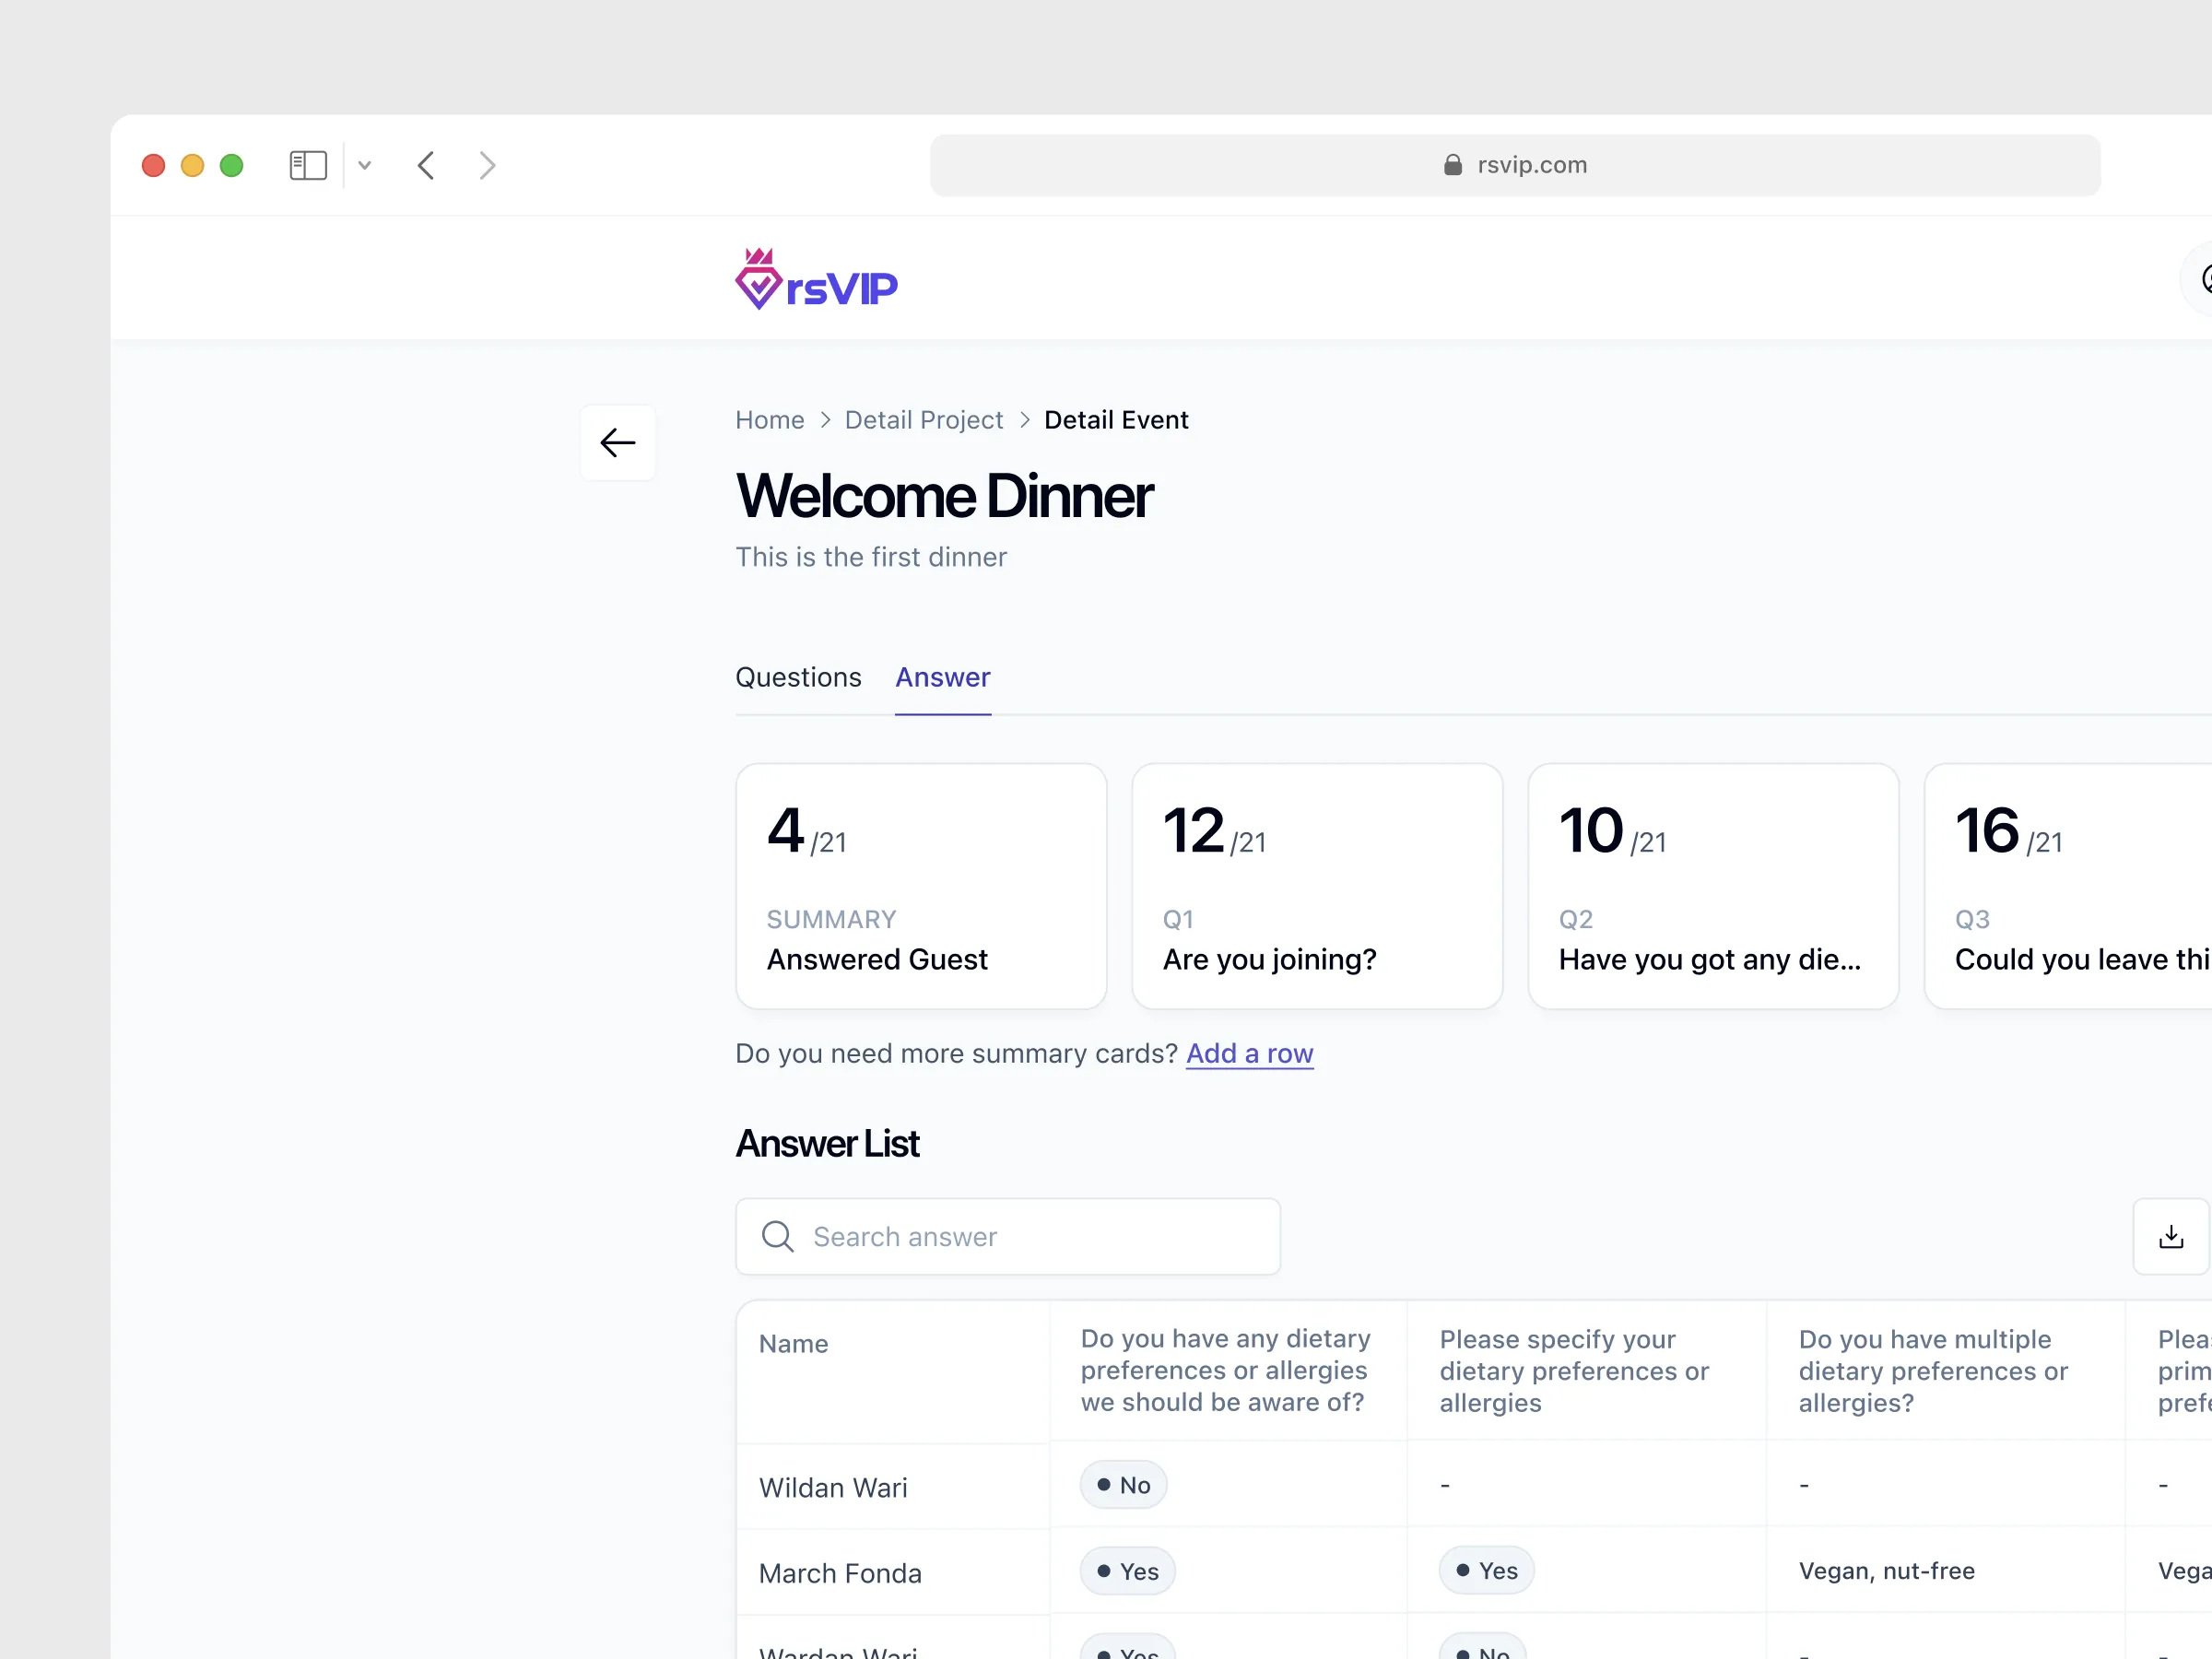Toggle the browser sidebar icon
The width and height of the screenshot is (2212, 1659).
(x=308, y=165)
